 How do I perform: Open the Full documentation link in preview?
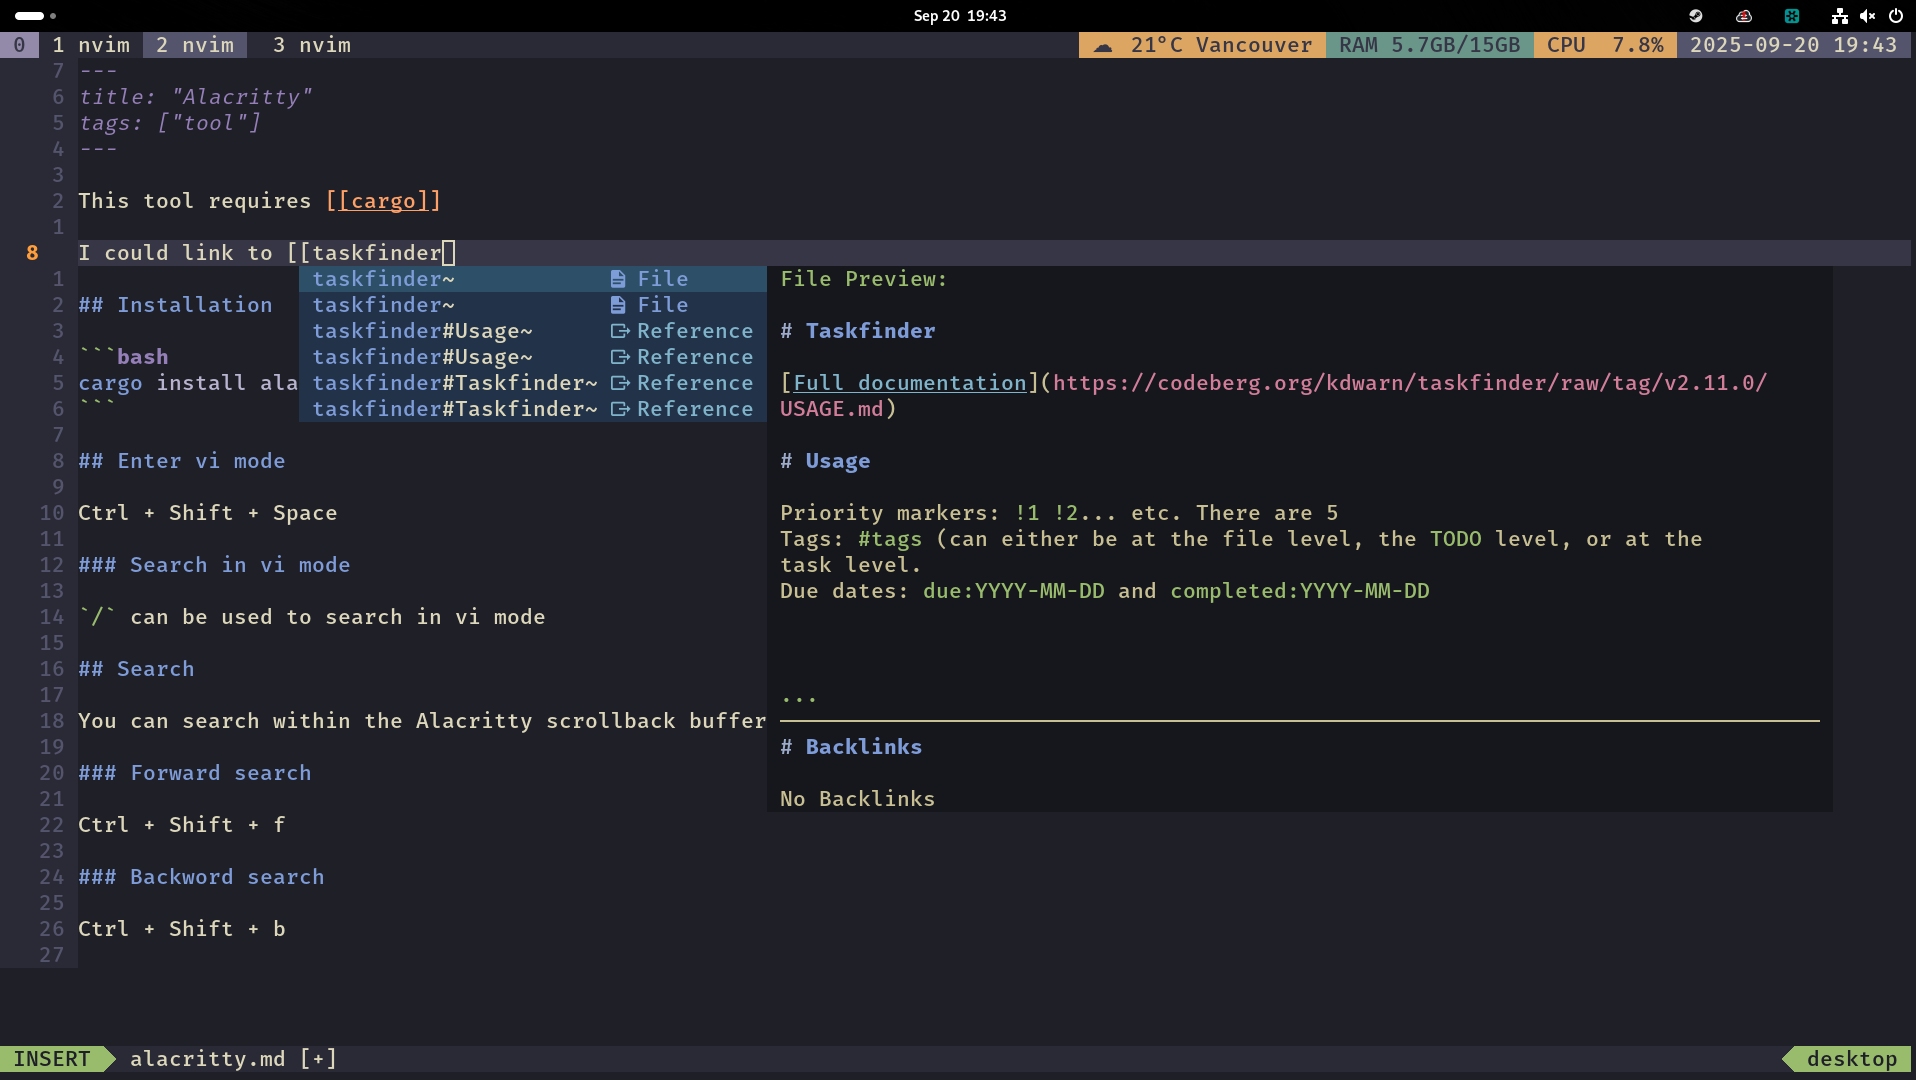pos(910,383)
